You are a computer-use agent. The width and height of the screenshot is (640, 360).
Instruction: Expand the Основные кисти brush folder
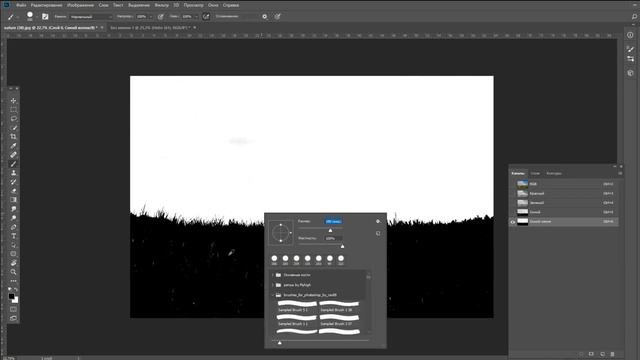(273, 275)
